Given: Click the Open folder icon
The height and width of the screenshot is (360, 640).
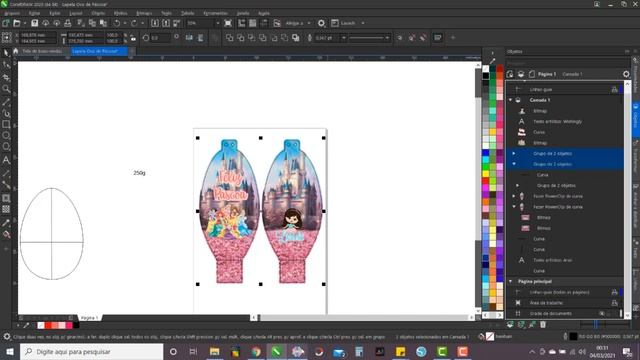Looking at the screenshot, I should click(x=17, y=23).
